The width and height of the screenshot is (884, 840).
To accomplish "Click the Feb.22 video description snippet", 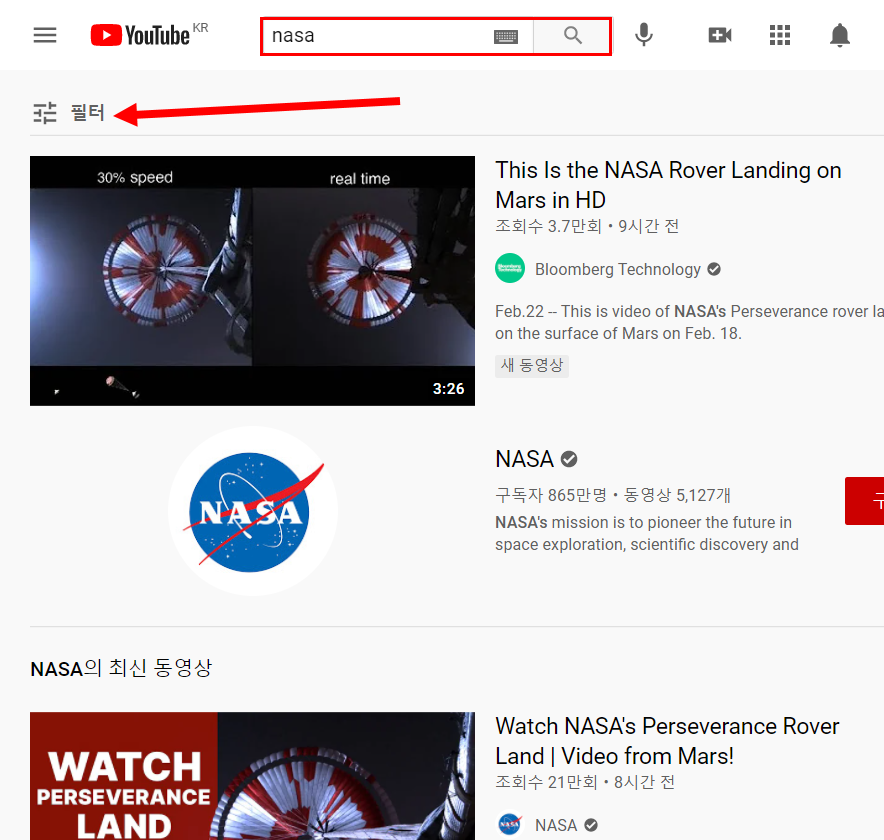I will pos(689,322).
